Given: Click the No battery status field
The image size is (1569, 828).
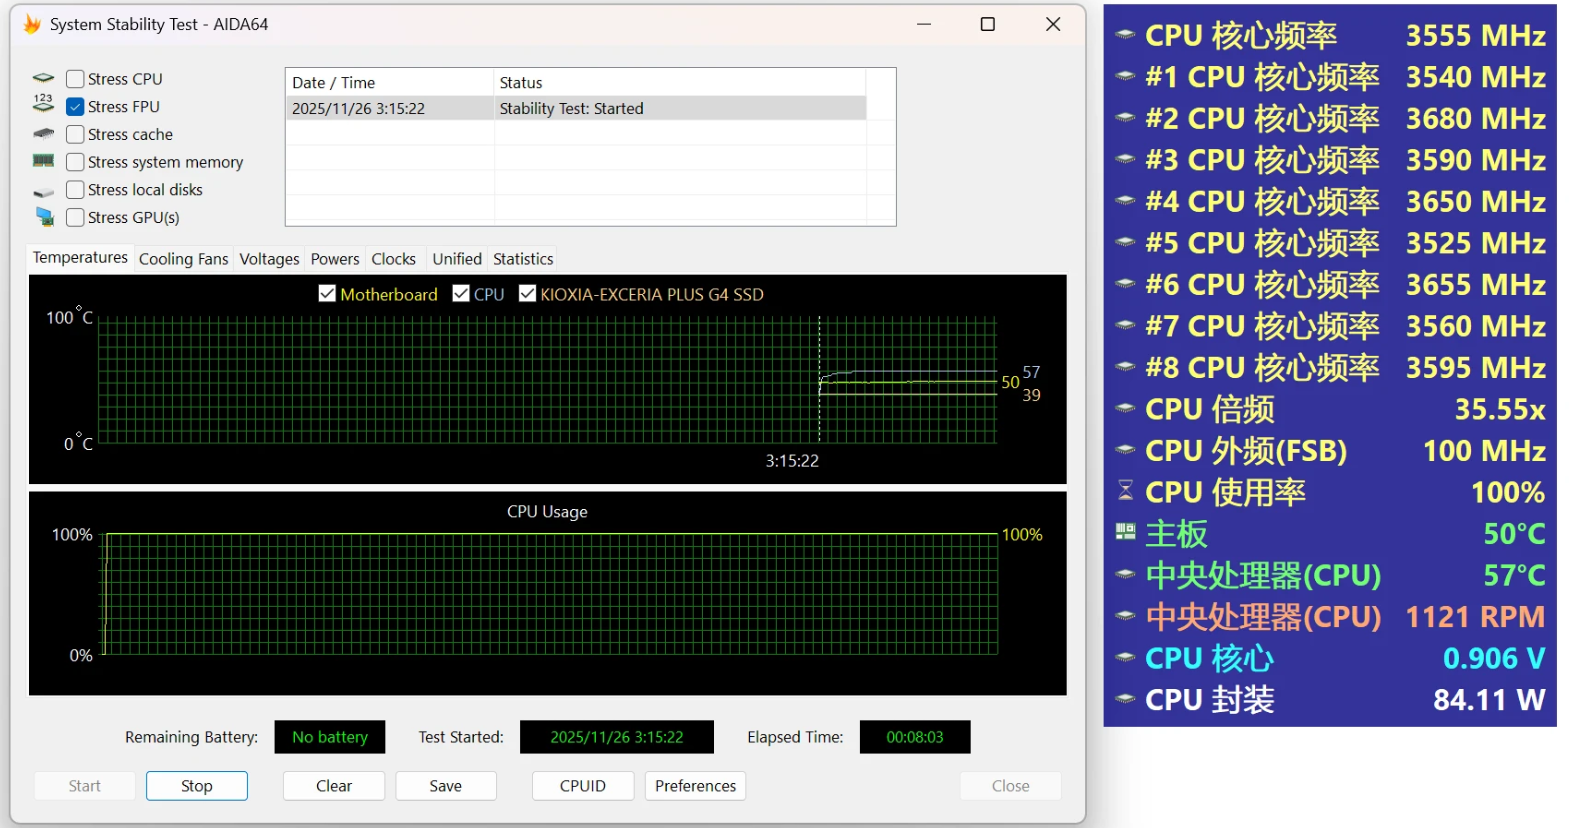Looking at the screenshot, I should [330, 737].
